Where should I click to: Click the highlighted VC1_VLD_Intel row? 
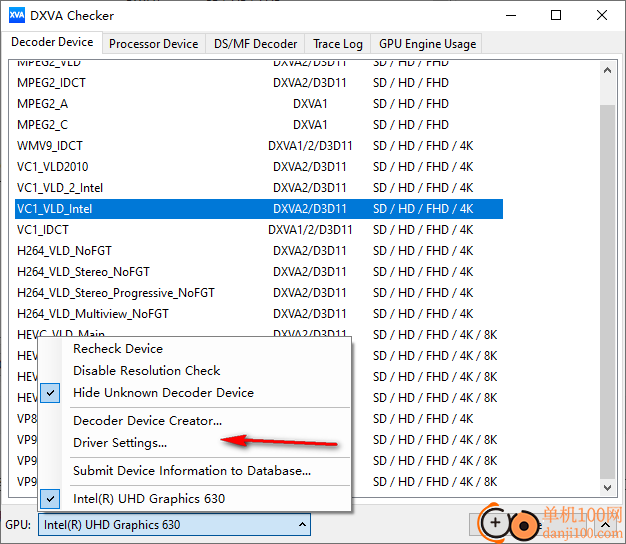click(259, 209)
